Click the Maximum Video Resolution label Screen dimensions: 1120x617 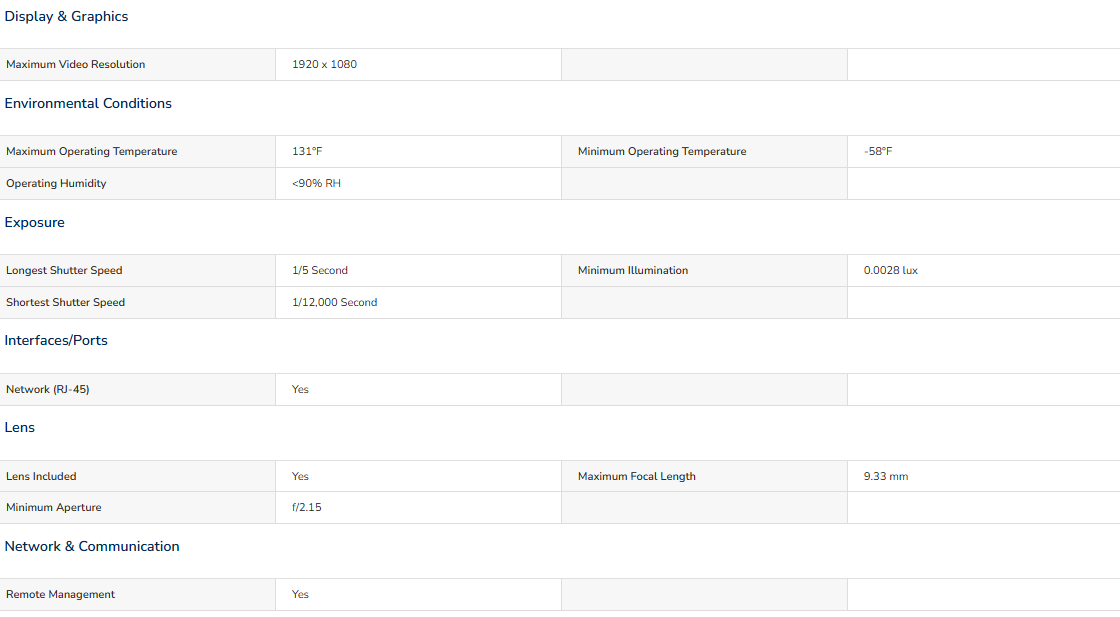(76, 65)
